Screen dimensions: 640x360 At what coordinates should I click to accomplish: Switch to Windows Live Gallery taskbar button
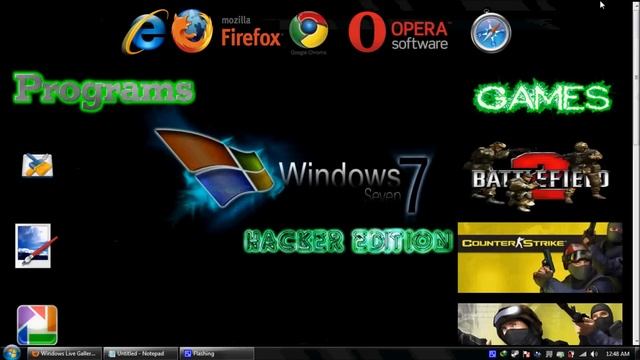pyautogui.click(x=64, y=353)
